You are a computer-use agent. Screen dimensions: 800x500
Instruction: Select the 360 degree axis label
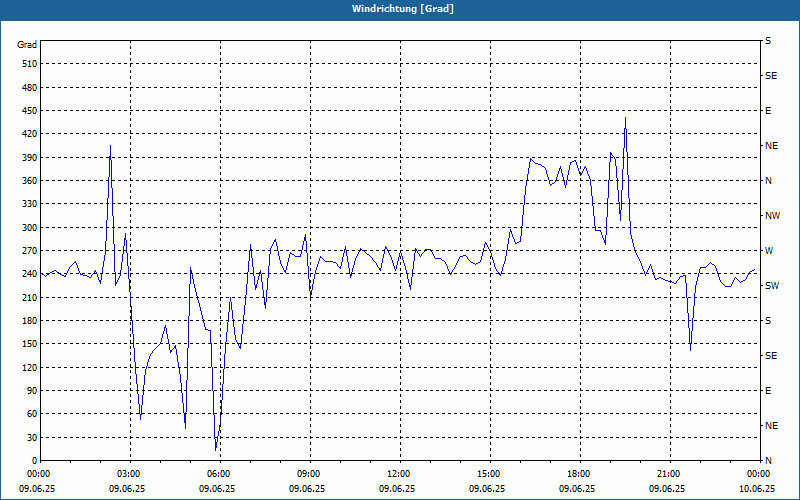tap(30, 181)
